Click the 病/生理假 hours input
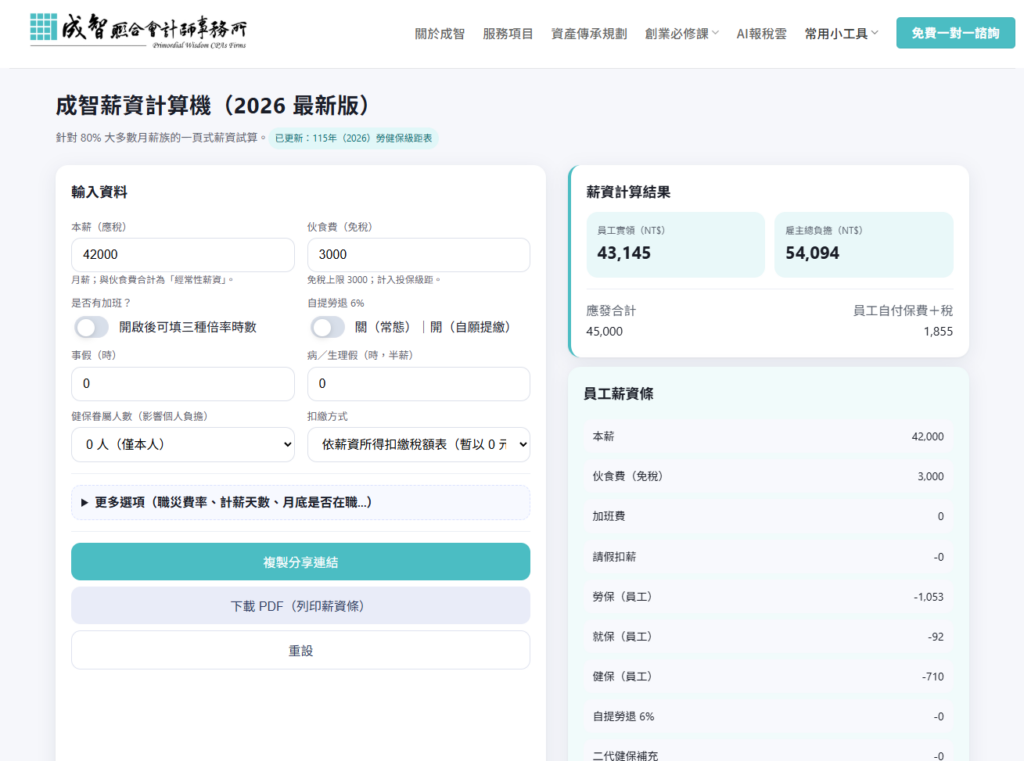This screenshot has height=761, width=1024. [x=418, y=384]
